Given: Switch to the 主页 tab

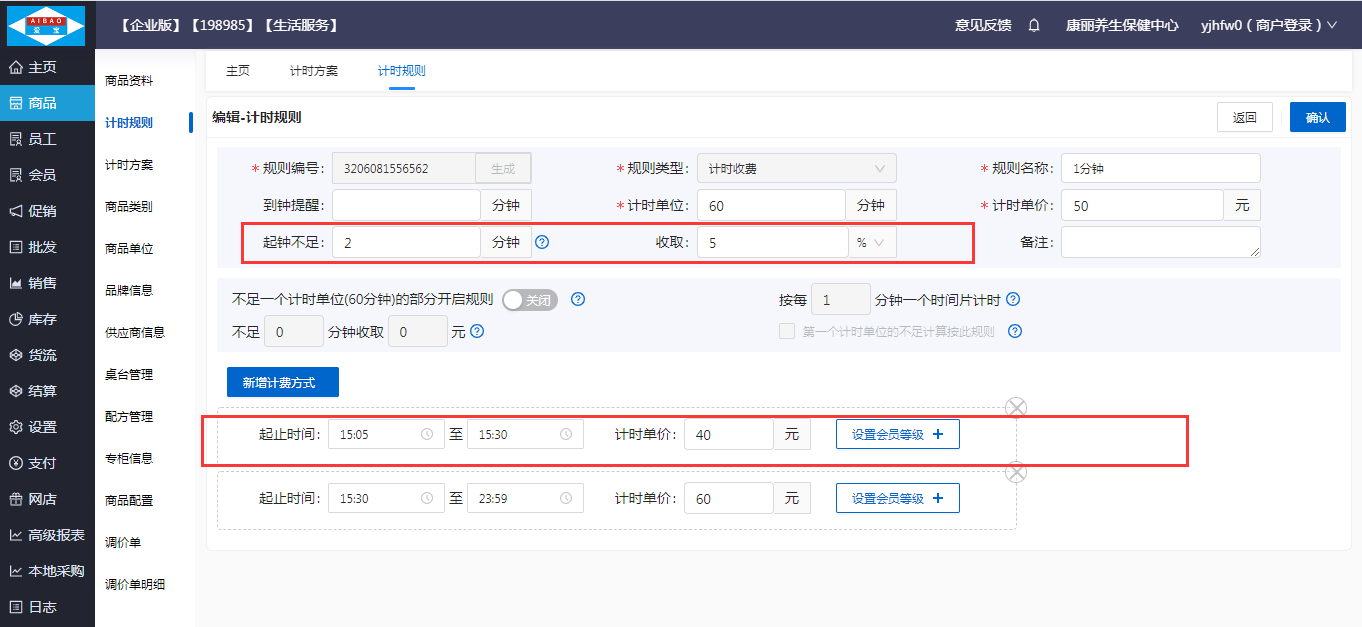Looking at the screenshot, I should tap(238, 71).
